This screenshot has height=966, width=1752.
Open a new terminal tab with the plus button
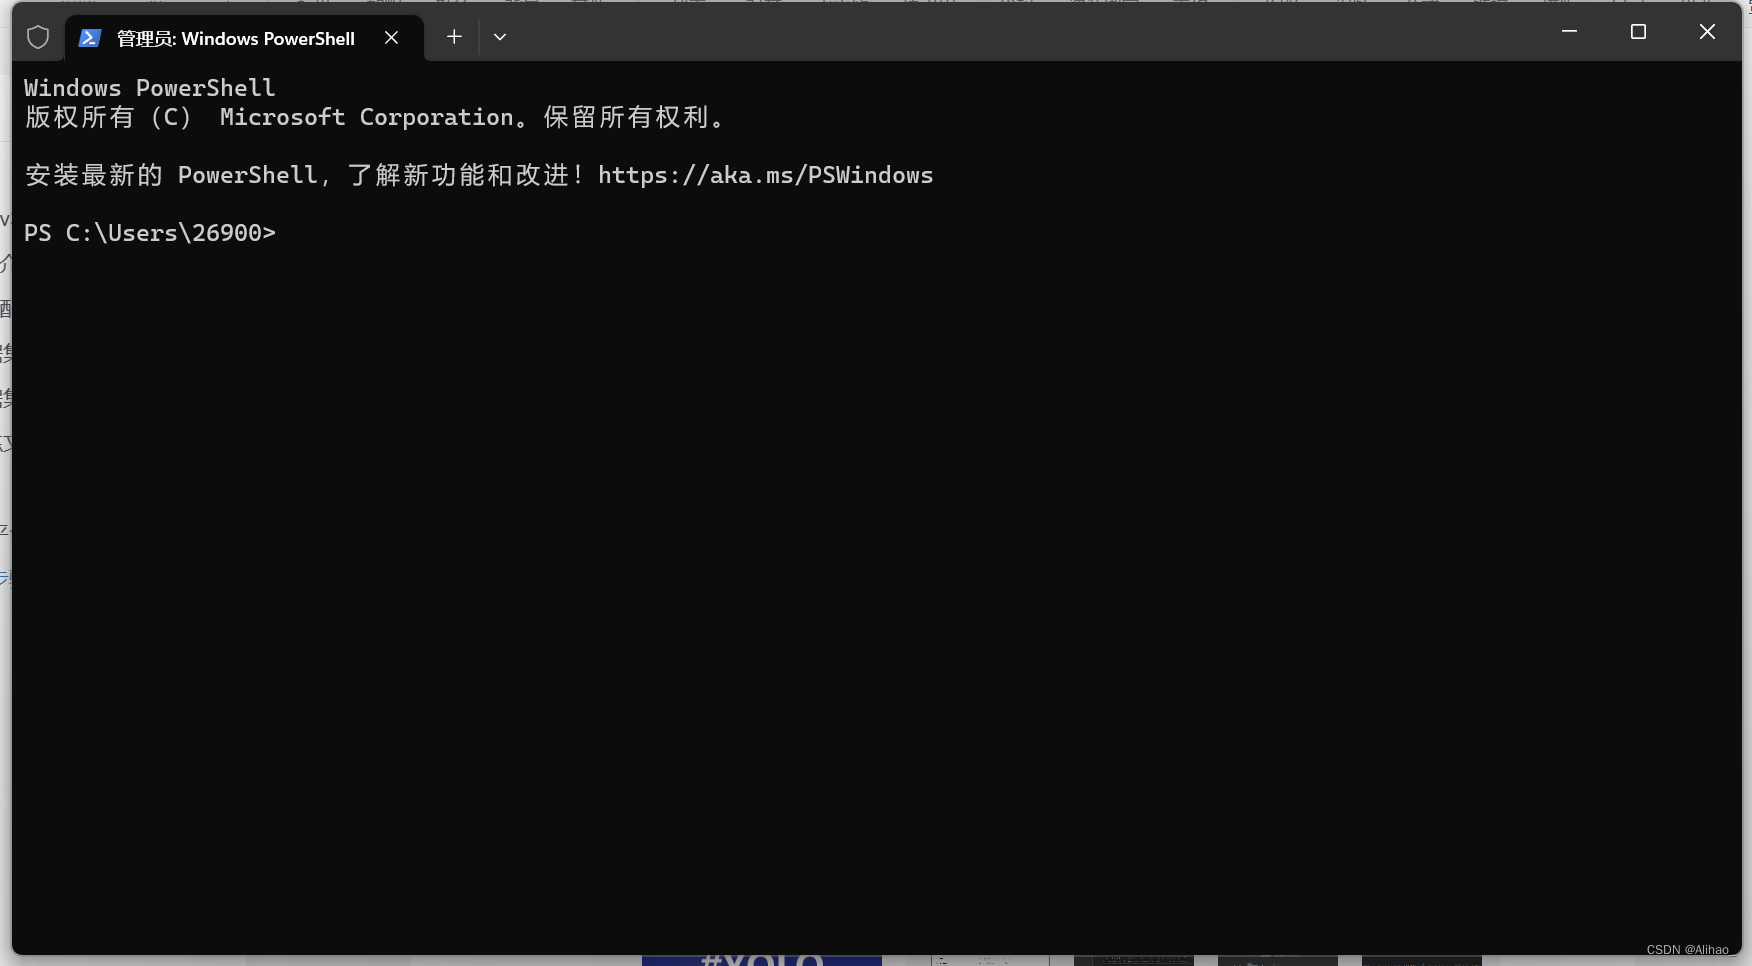tap(454, 37)
